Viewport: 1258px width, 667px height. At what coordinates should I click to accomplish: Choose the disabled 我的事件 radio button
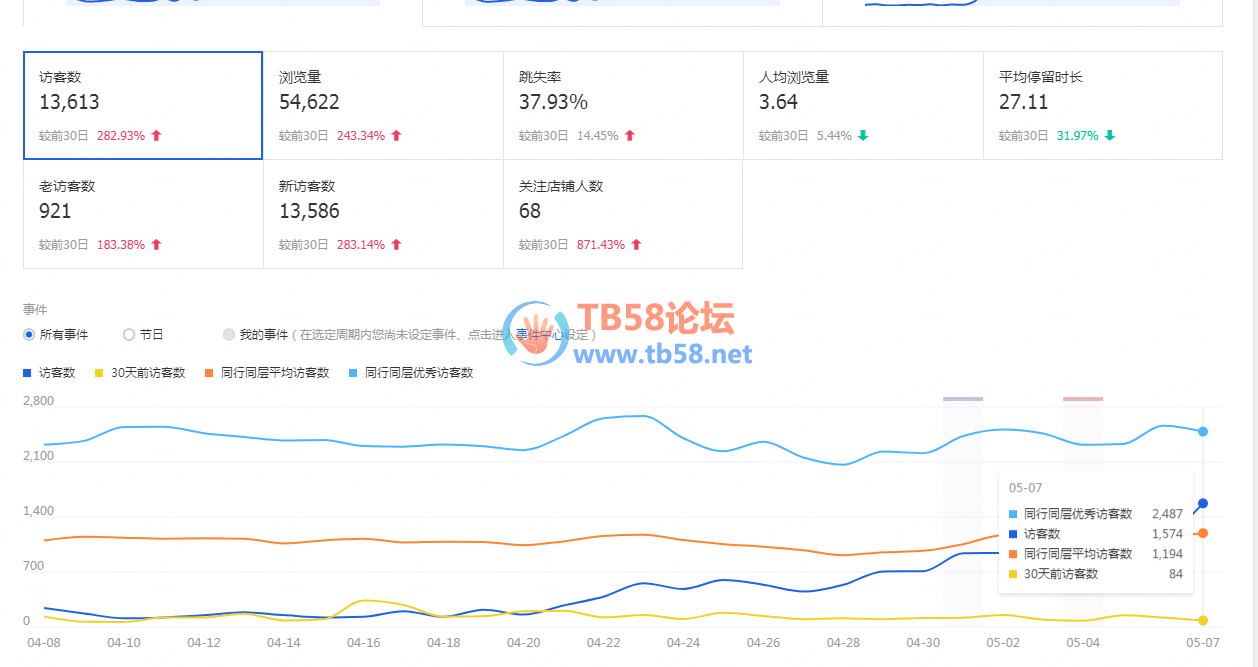(229, 335)
